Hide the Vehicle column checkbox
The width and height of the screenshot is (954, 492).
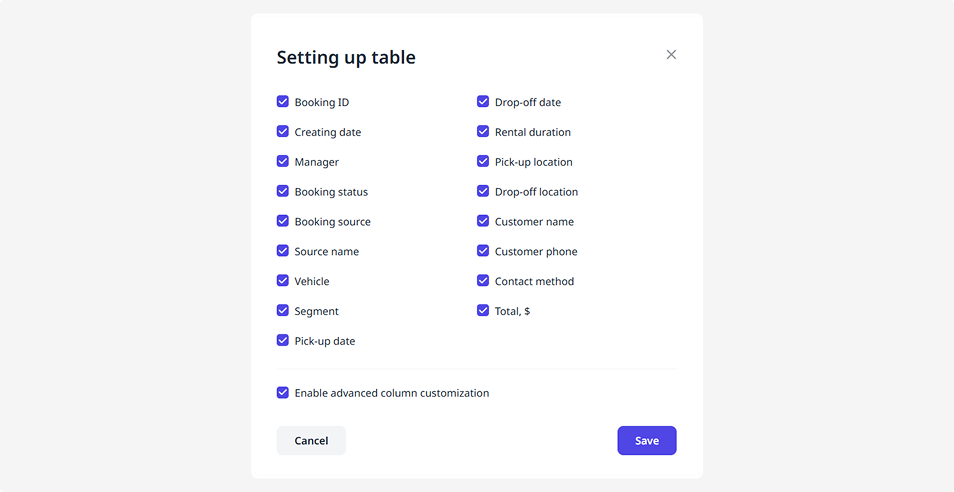[283, 281]
